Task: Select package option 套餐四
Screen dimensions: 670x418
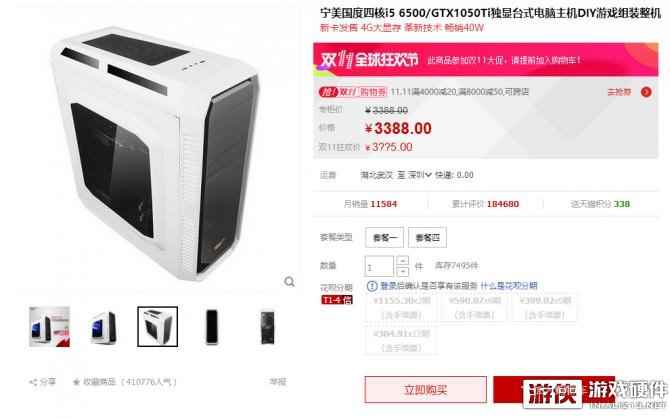Action: click(427, 238)
